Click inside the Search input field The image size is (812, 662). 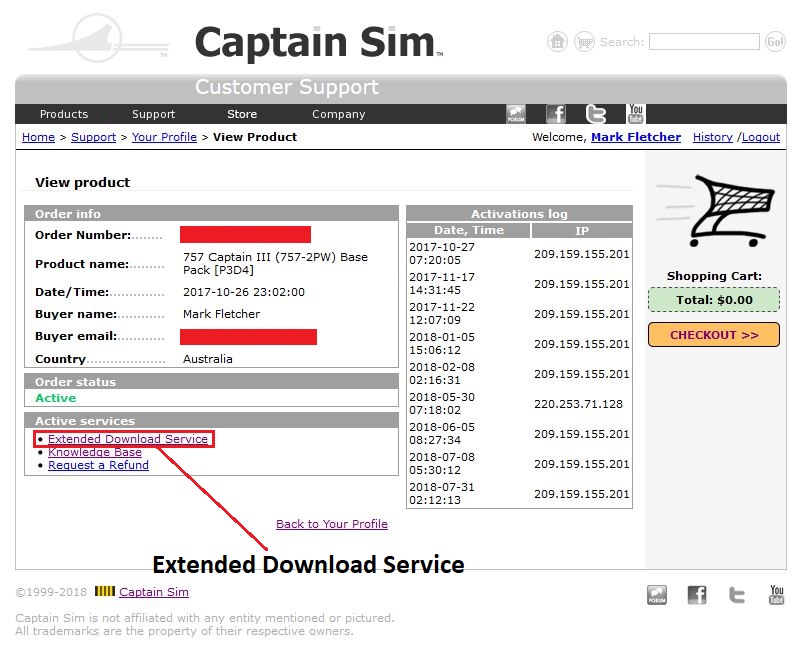point(703,41)
